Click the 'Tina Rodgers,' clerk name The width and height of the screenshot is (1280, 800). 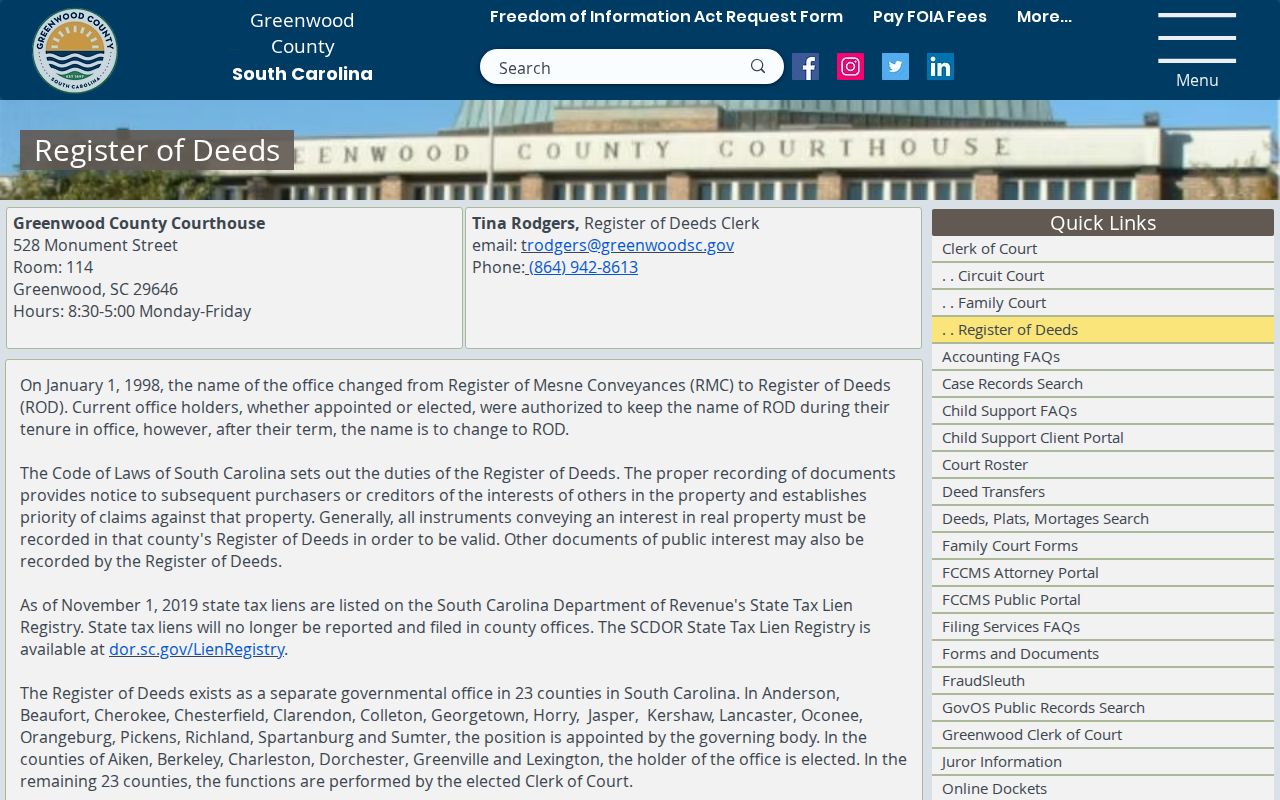point(525,223)
